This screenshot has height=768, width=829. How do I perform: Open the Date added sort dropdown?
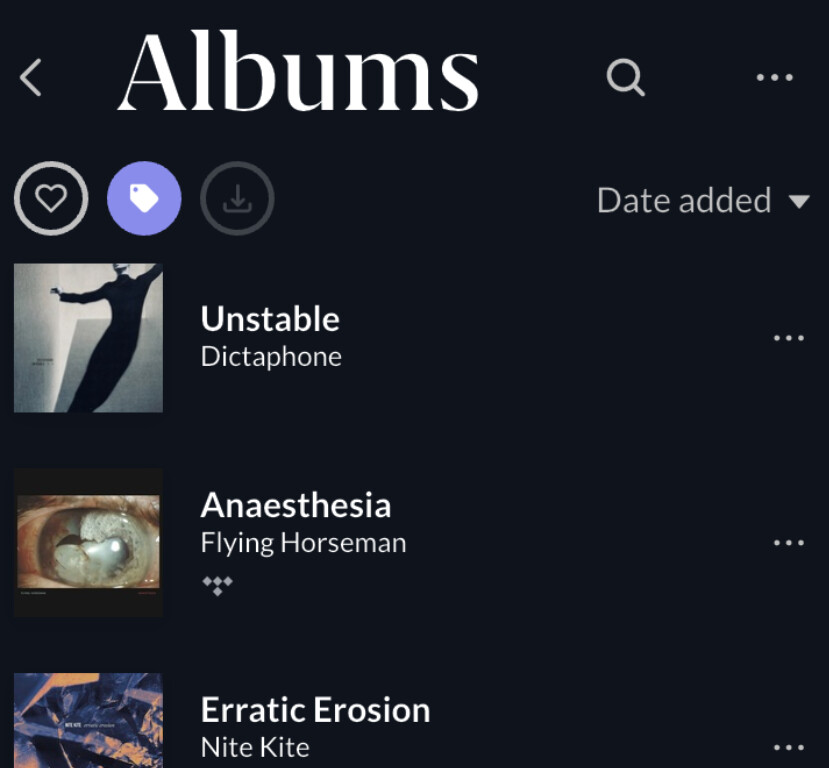coord(684,201)
